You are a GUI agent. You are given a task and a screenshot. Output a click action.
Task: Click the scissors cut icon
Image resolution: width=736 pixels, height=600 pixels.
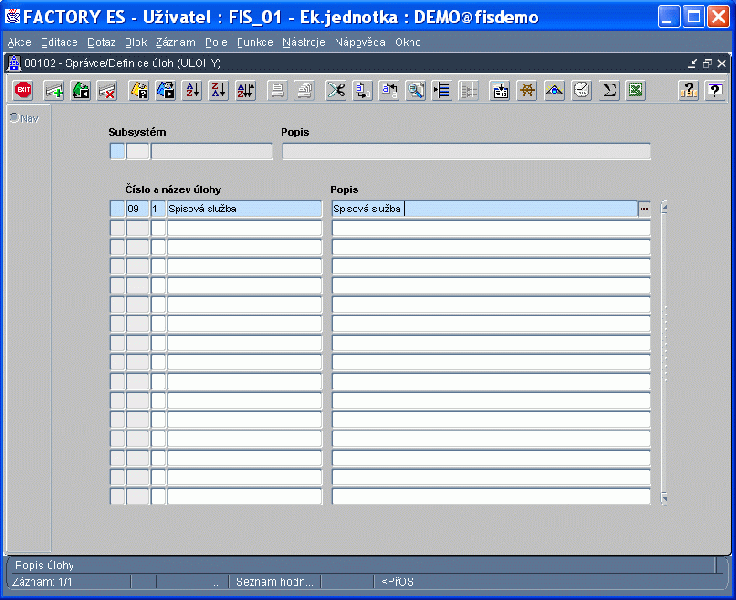[x=336, y=90]
